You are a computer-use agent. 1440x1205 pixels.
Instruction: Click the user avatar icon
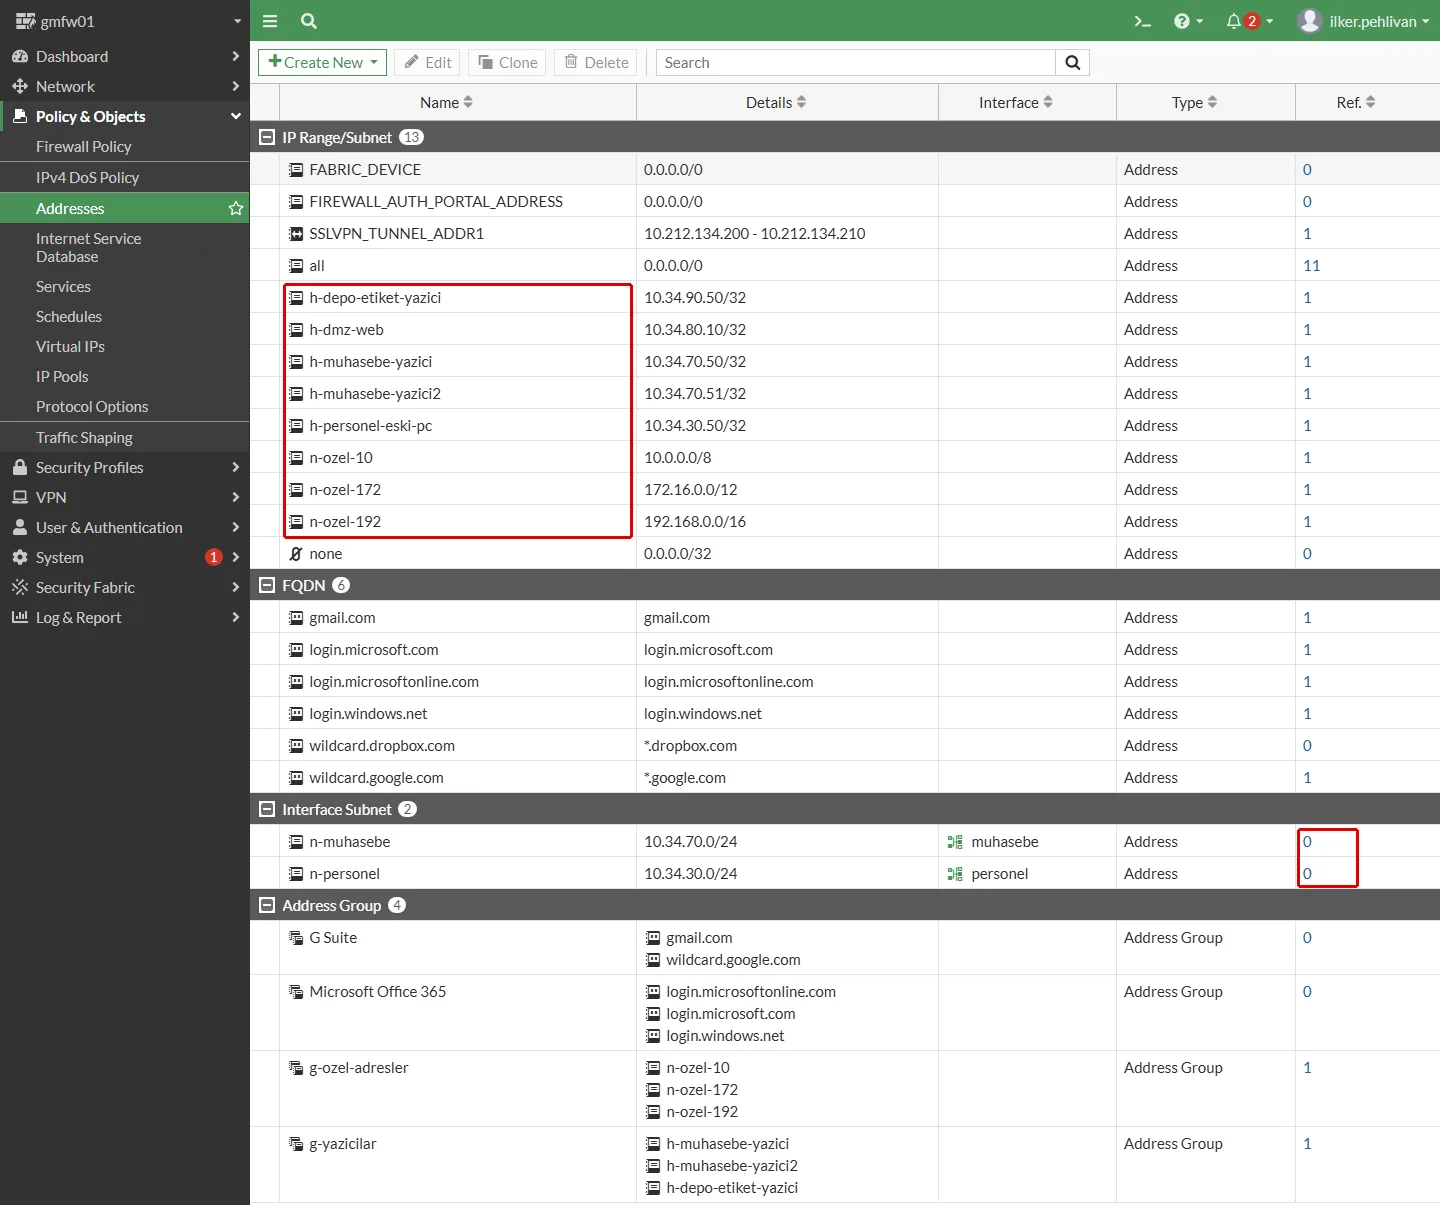pos(1310,21)
